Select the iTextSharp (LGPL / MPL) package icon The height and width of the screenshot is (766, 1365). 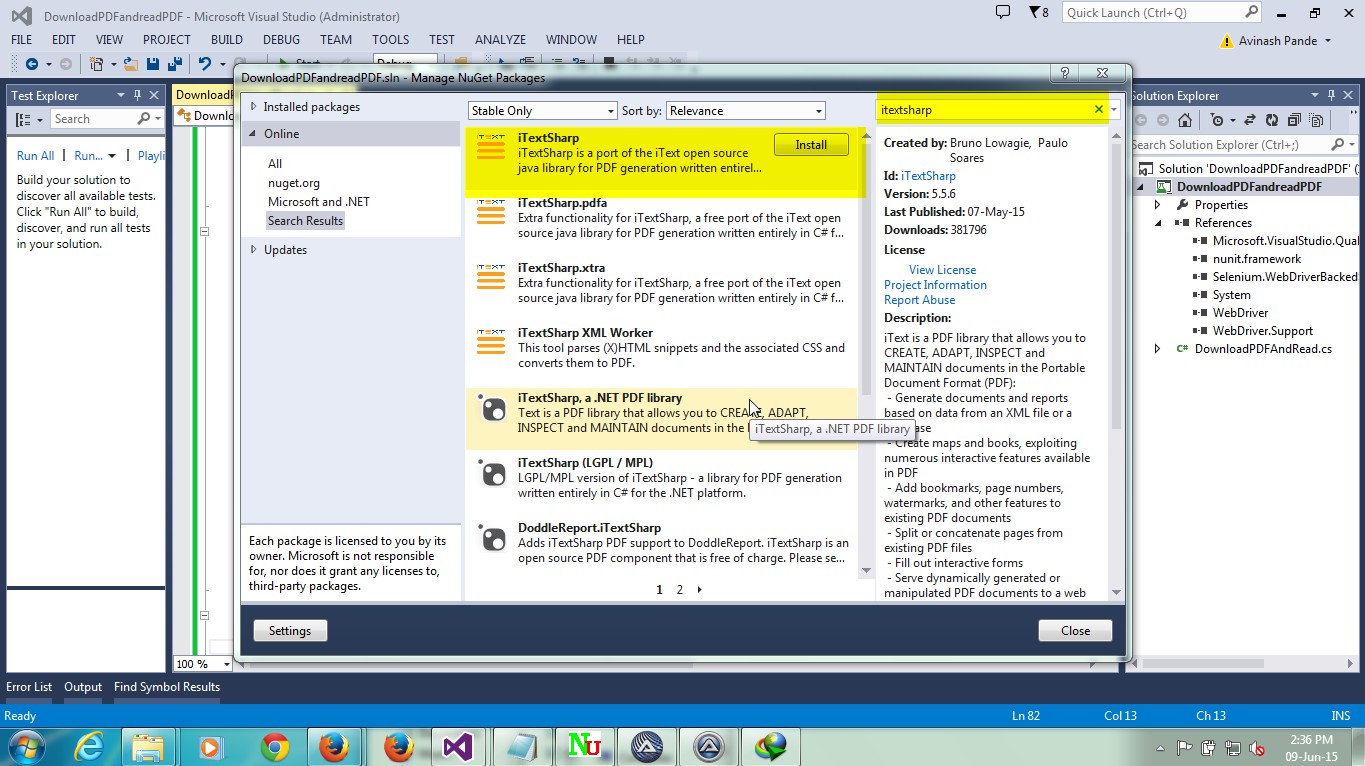point(493,473)
